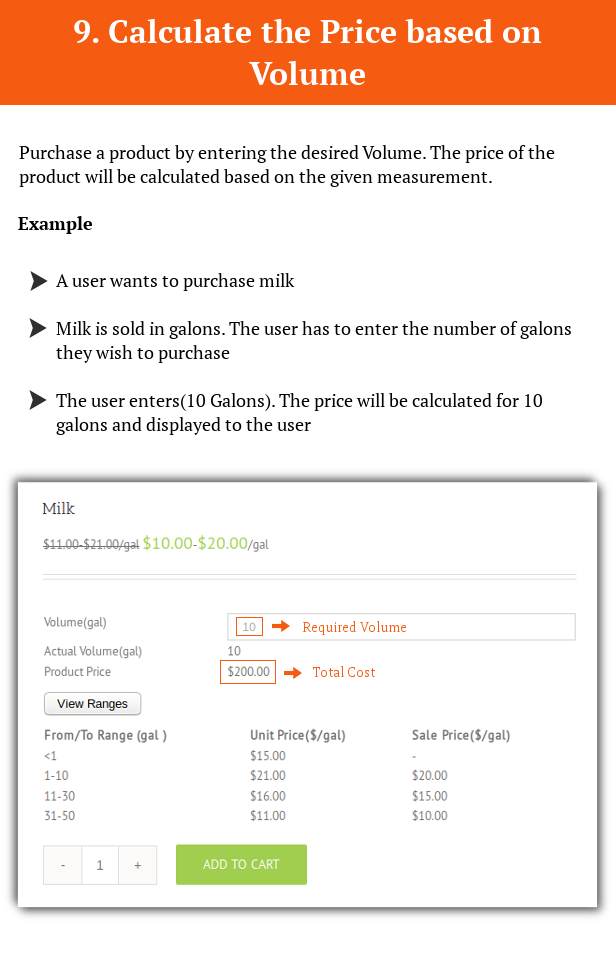Screen dimensions: 616x957
Task: Click the Milk product title
Action: (59, 508)
